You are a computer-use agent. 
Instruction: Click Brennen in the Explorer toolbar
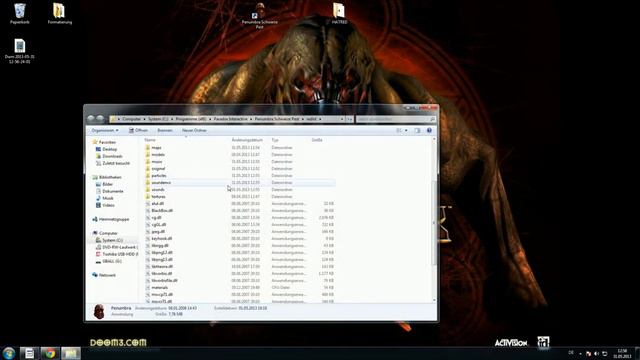165,130
